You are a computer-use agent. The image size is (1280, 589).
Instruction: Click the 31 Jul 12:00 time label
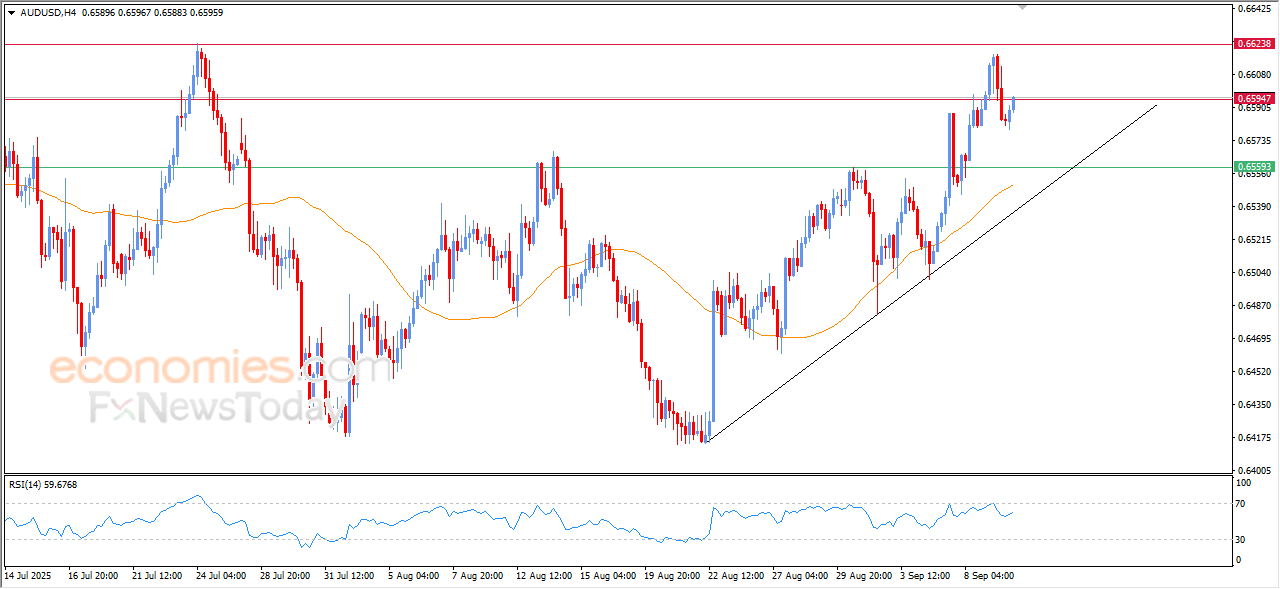tap(349, 576)
